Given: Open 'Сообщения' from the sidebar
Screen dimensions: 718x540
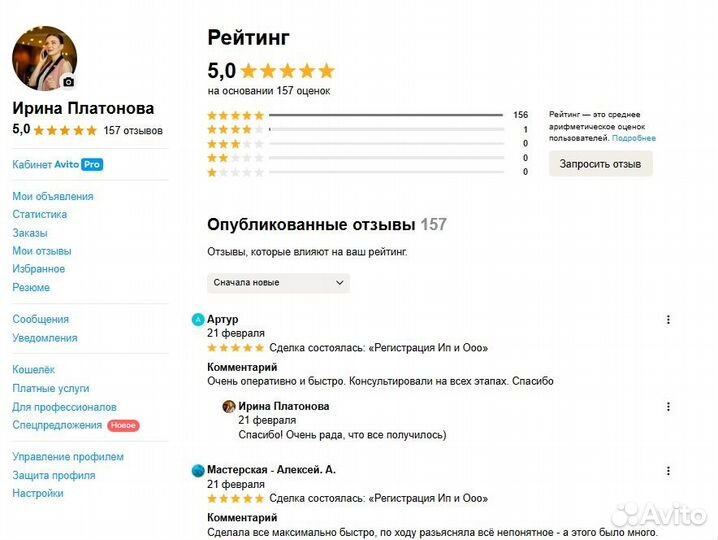Looking at the screenshot, I should coord(41,319).
